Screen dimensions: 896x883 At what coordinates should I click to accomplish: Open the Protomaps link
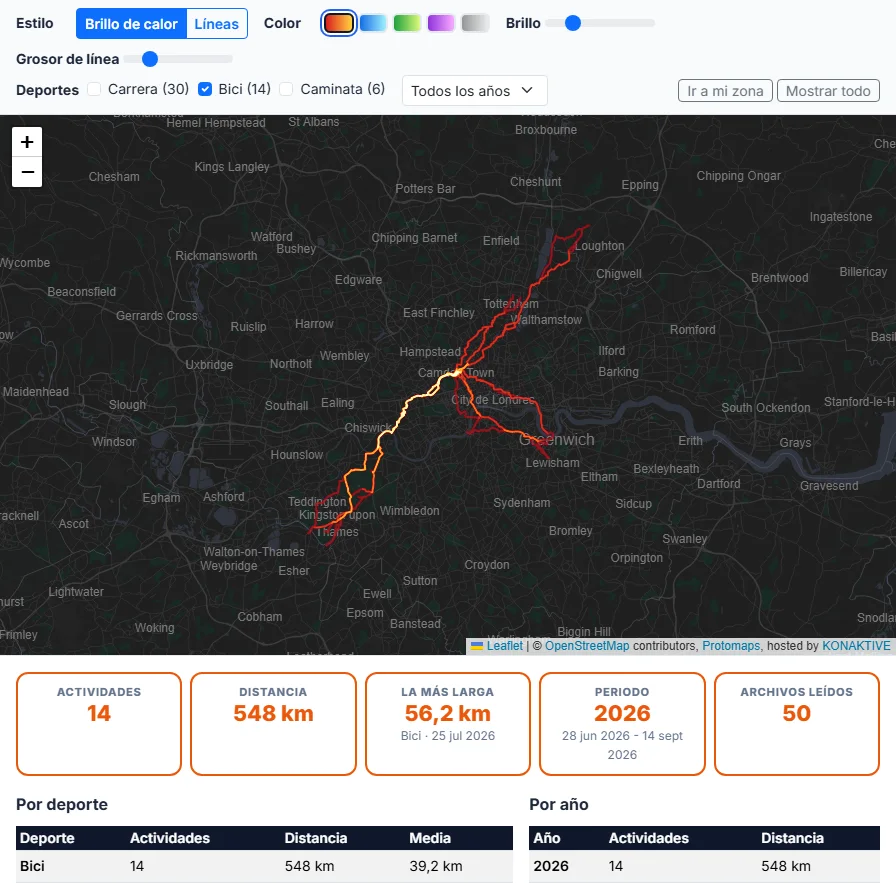pyautogui.click(x=731, y=646)
